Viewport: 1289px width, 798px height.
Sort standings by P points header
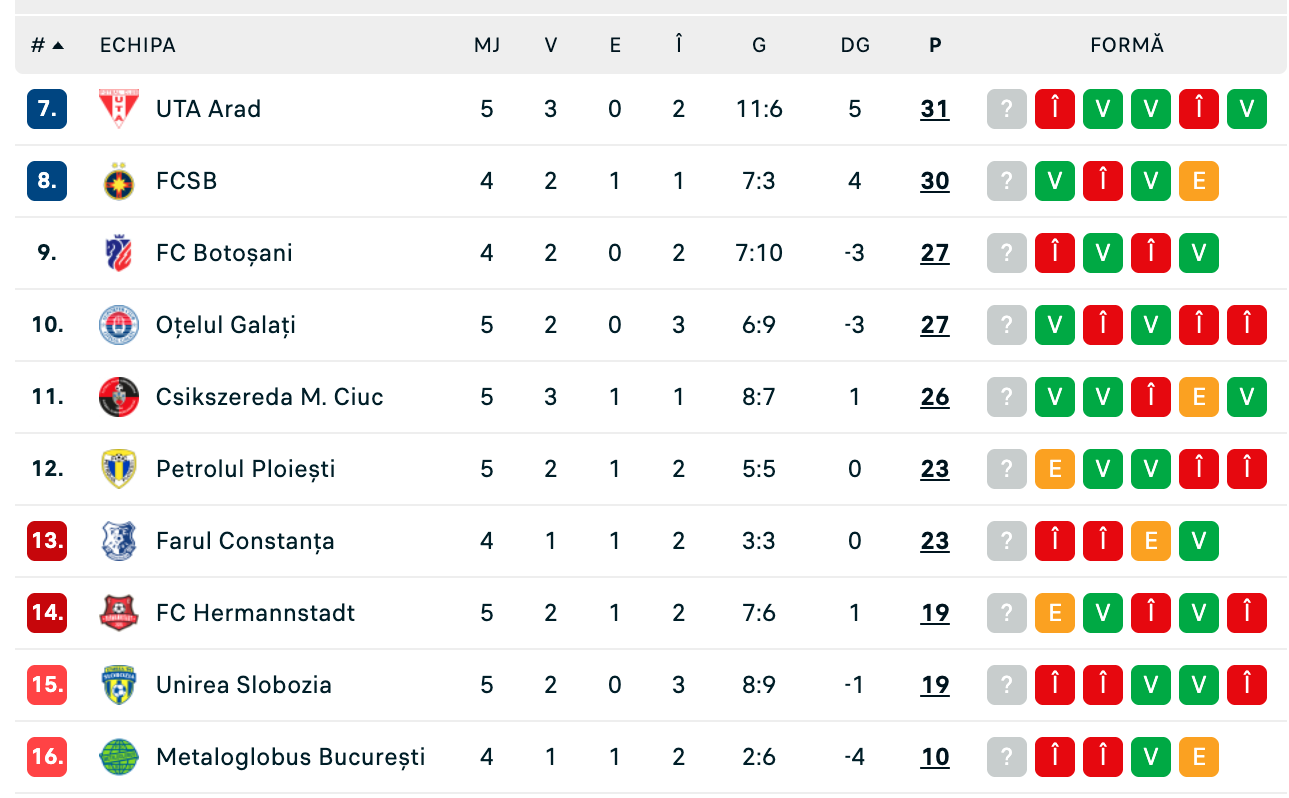pyautogui.click(x=935, y=45)
